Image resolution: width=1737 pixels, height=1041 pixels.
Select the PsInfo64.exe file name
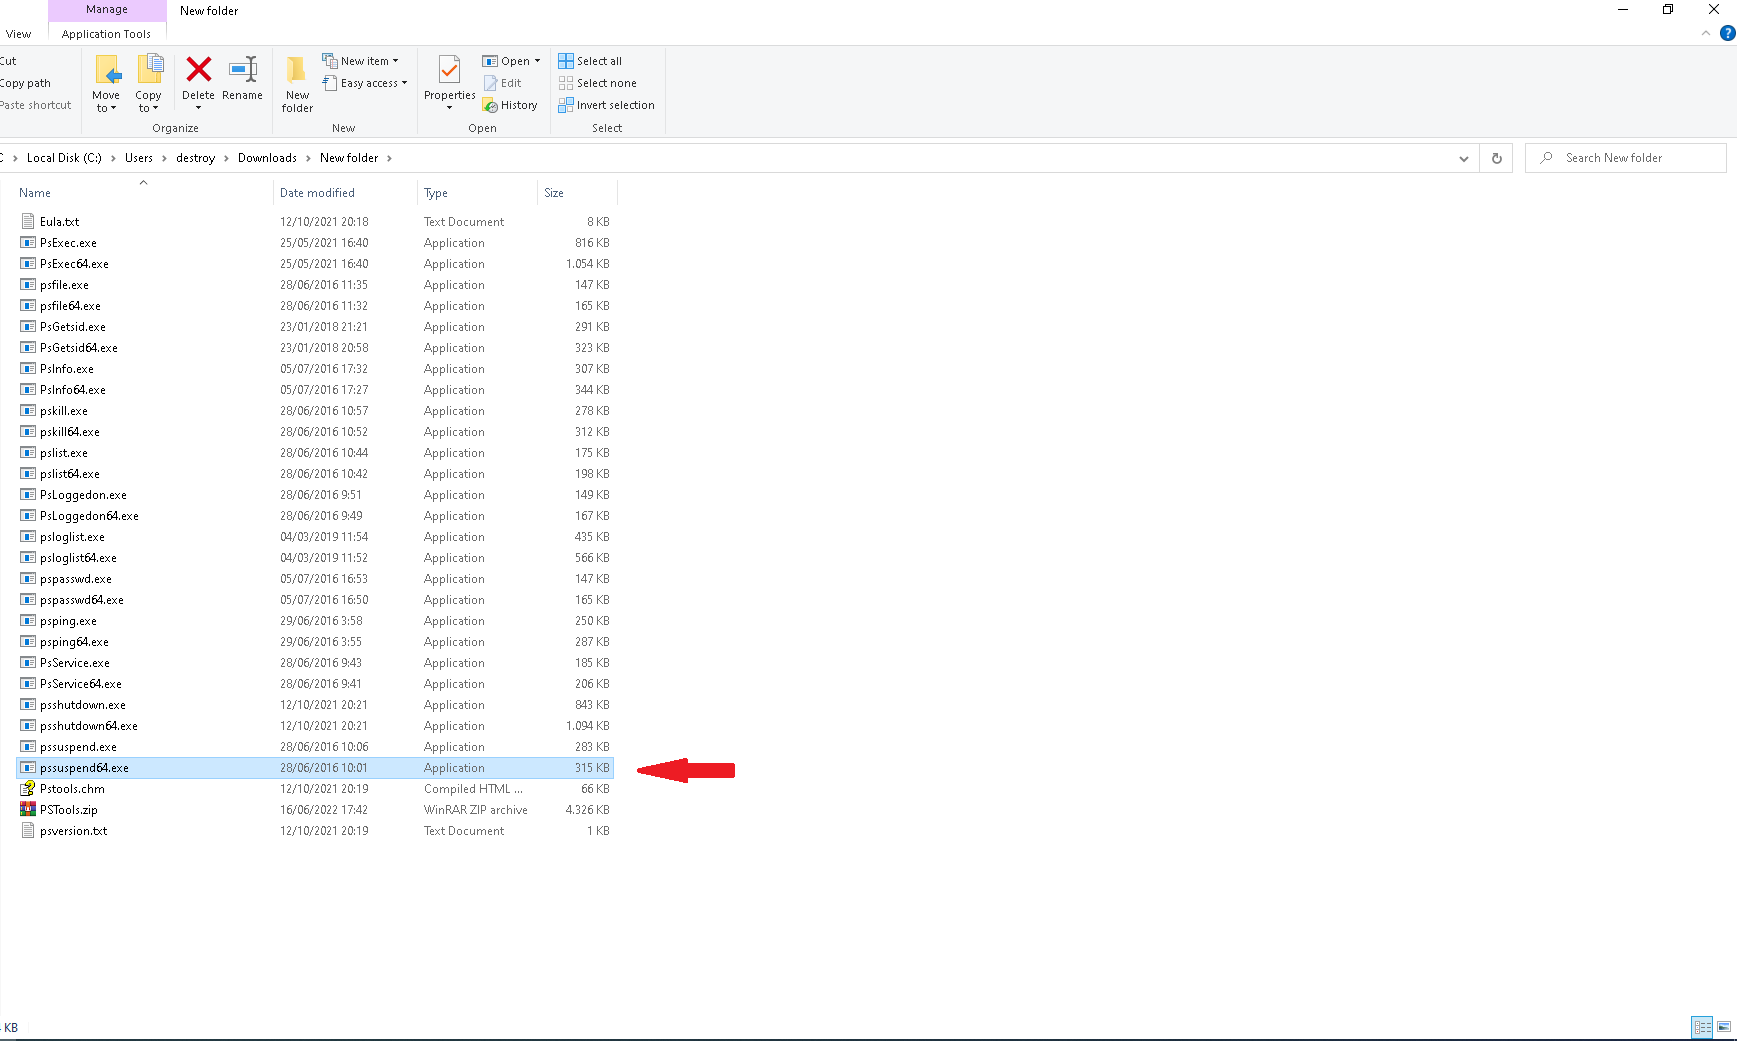point(73,390)
